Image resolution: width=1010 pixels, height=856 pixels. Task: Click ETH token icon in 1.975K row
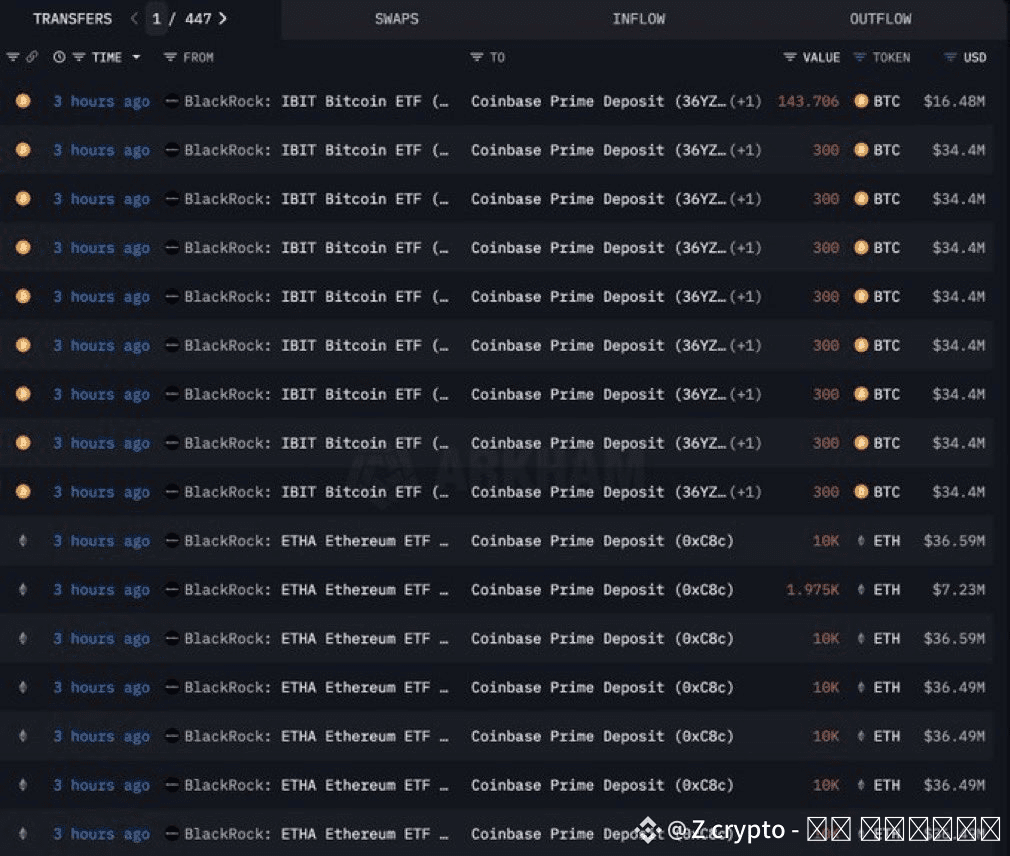tap(861, 589)
